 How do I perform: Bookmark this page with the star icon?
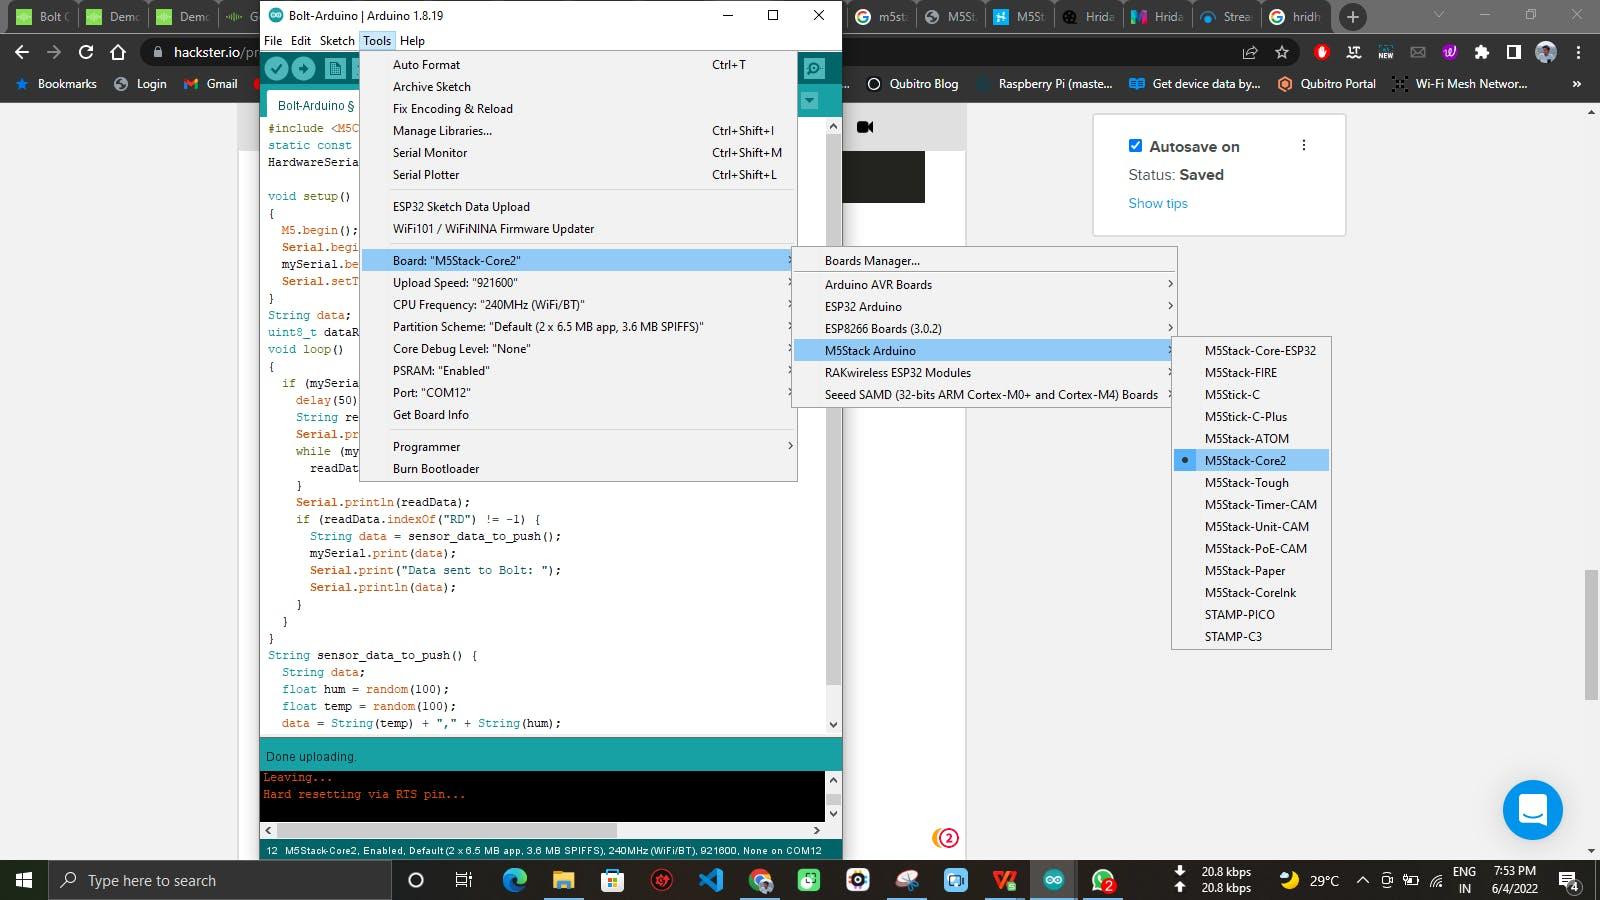1282,52
